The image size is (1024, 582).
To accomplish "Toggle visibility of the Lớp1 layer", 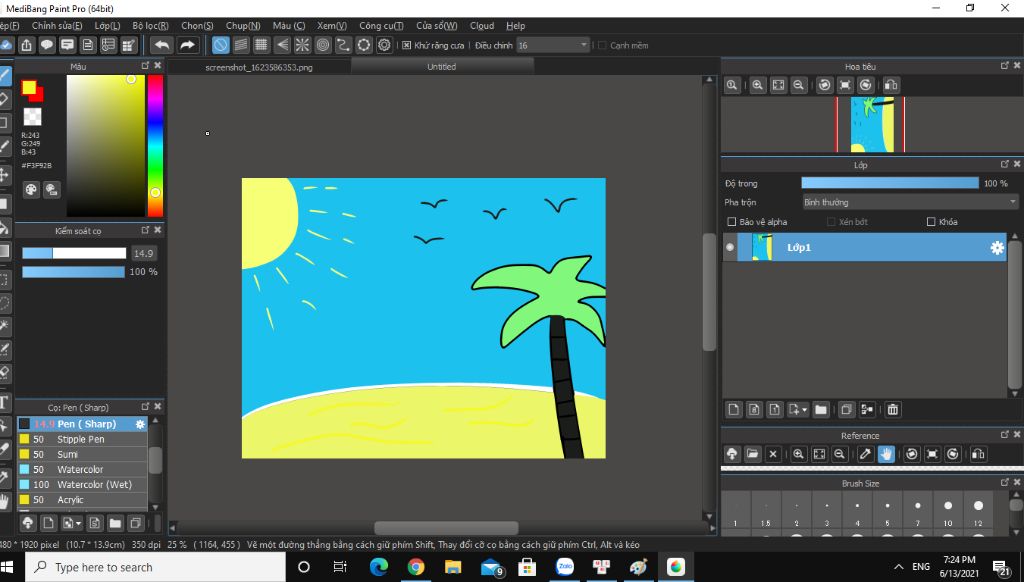I will coord(730,248).
